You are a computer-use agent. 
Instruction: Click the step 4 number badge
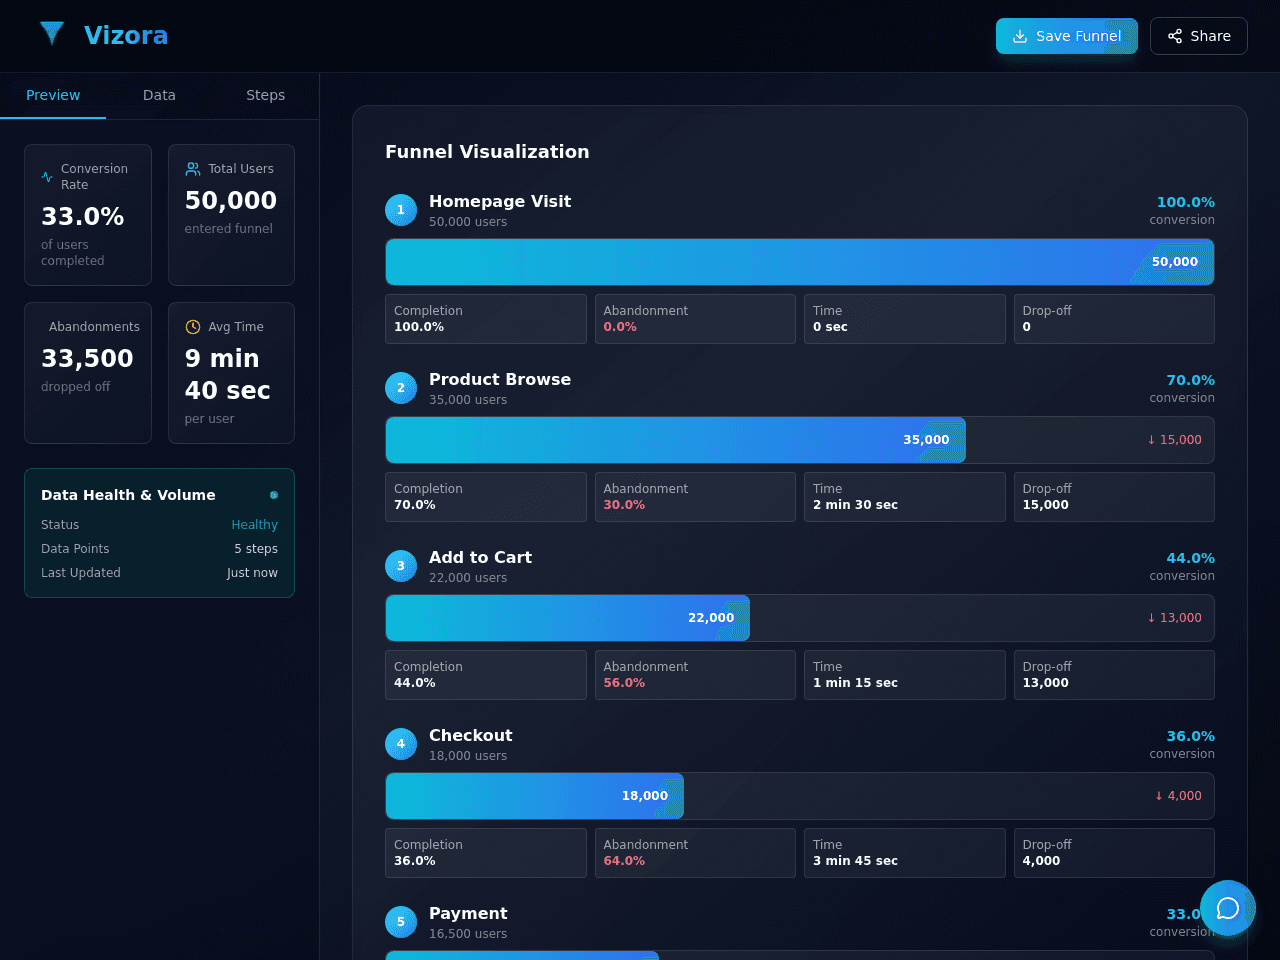[401, 744]
